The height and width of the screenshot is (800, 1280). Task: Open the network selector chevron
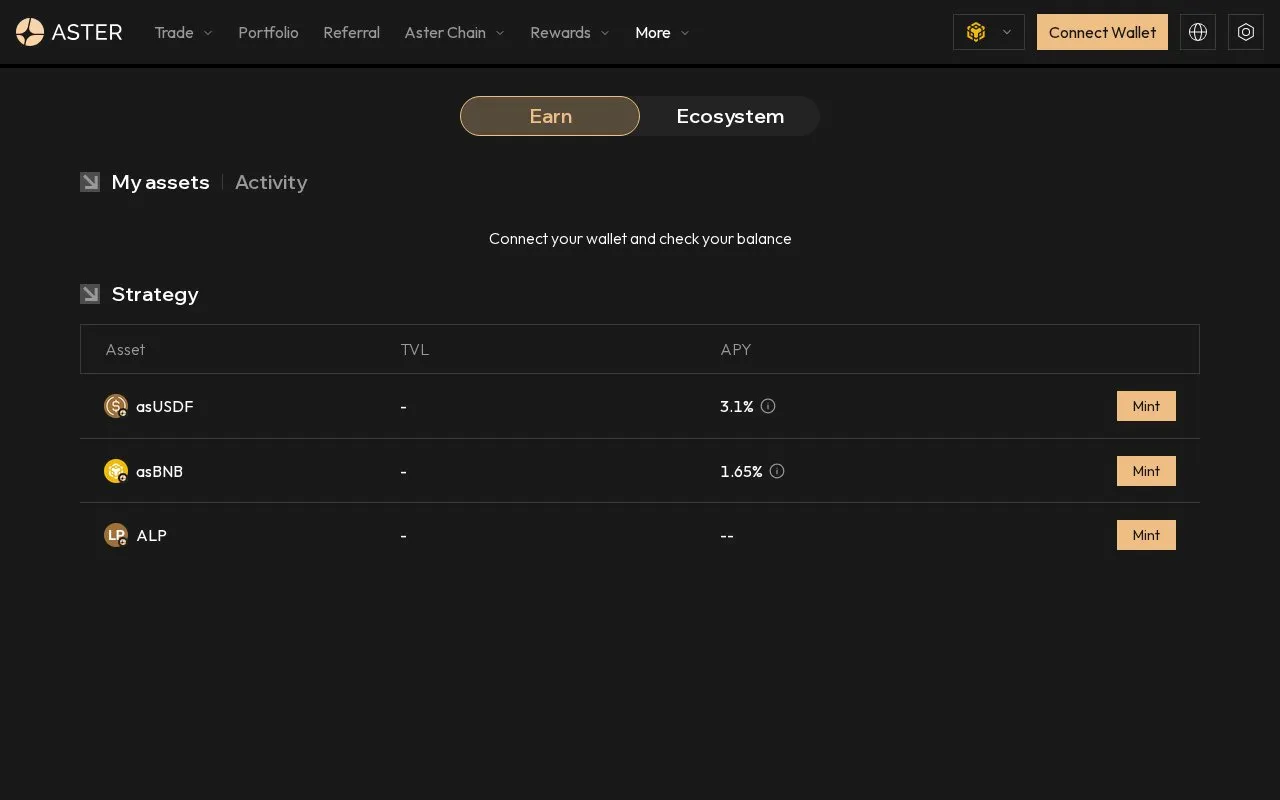click(x=1007, y=32)
